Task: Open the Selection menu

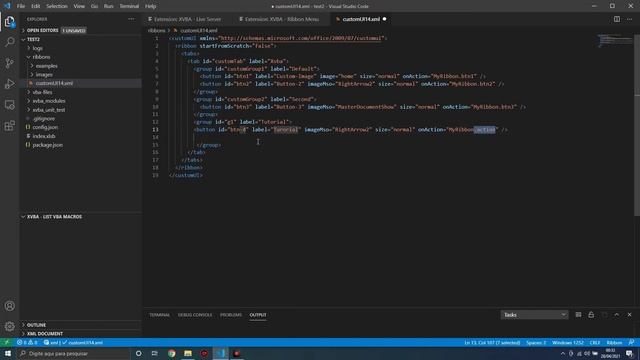Action: coord(57,6)
